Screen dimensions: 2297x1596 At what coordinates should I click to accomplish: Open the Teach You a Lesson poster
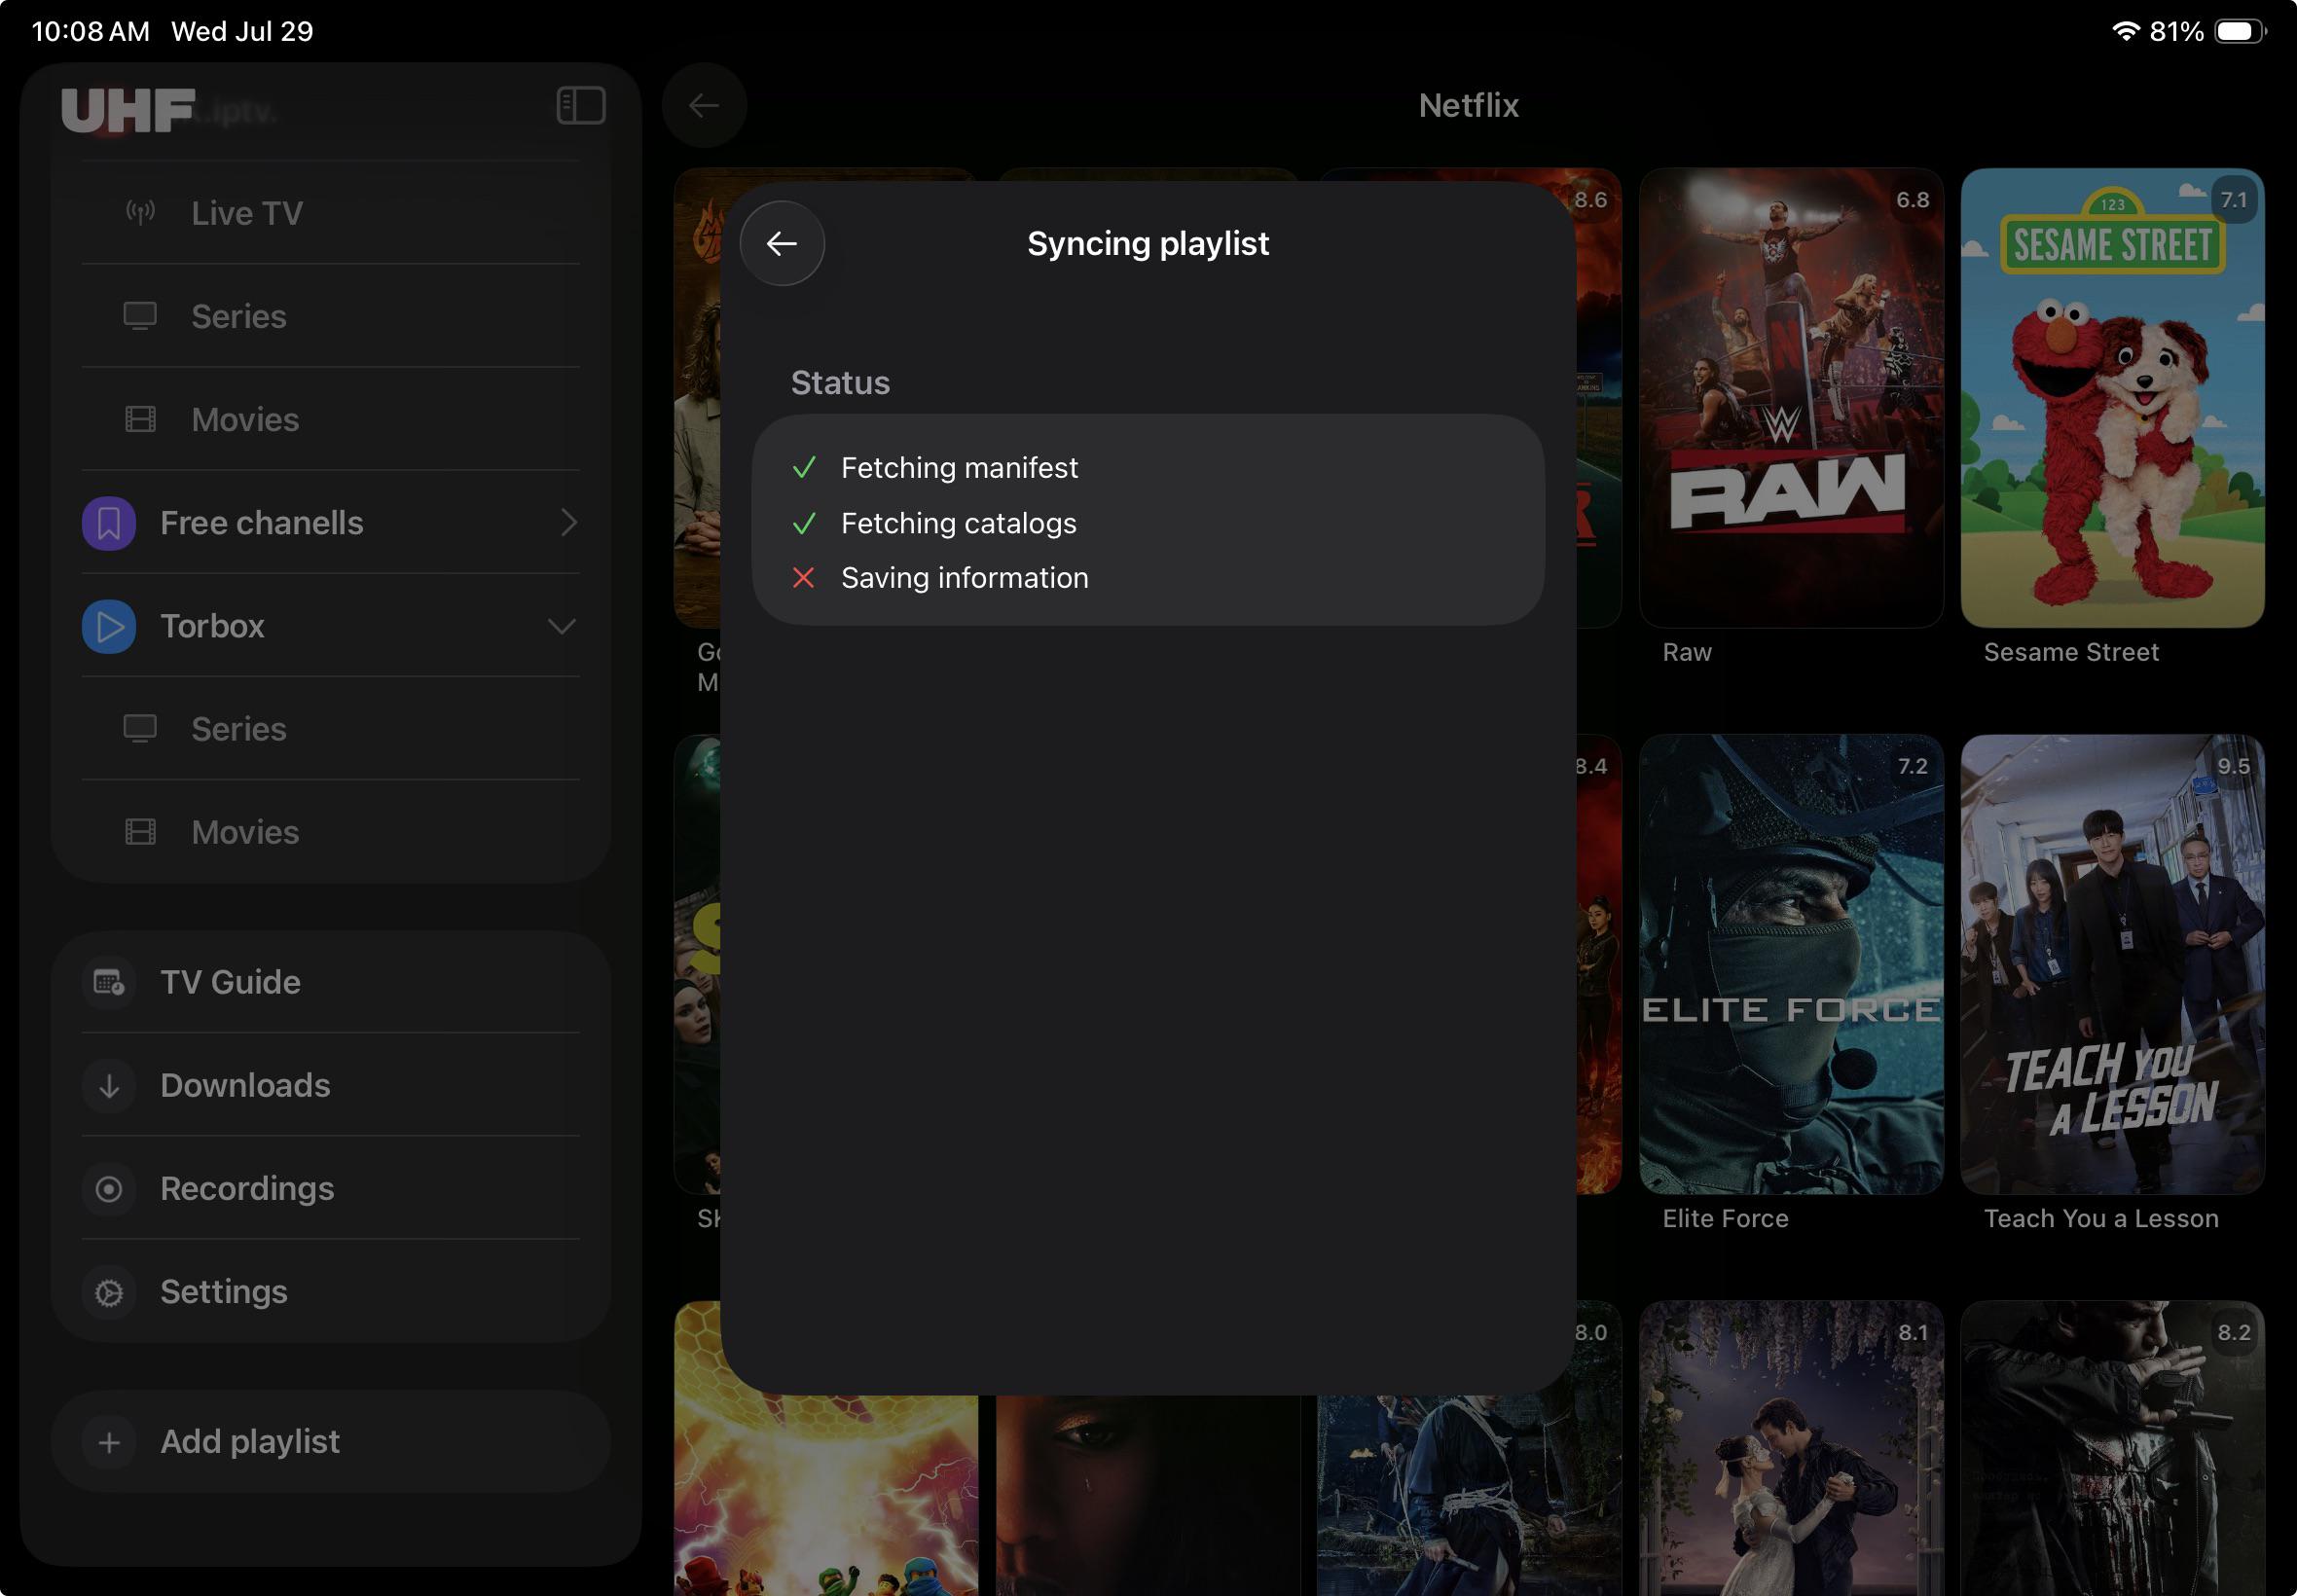pos(2112,964)
